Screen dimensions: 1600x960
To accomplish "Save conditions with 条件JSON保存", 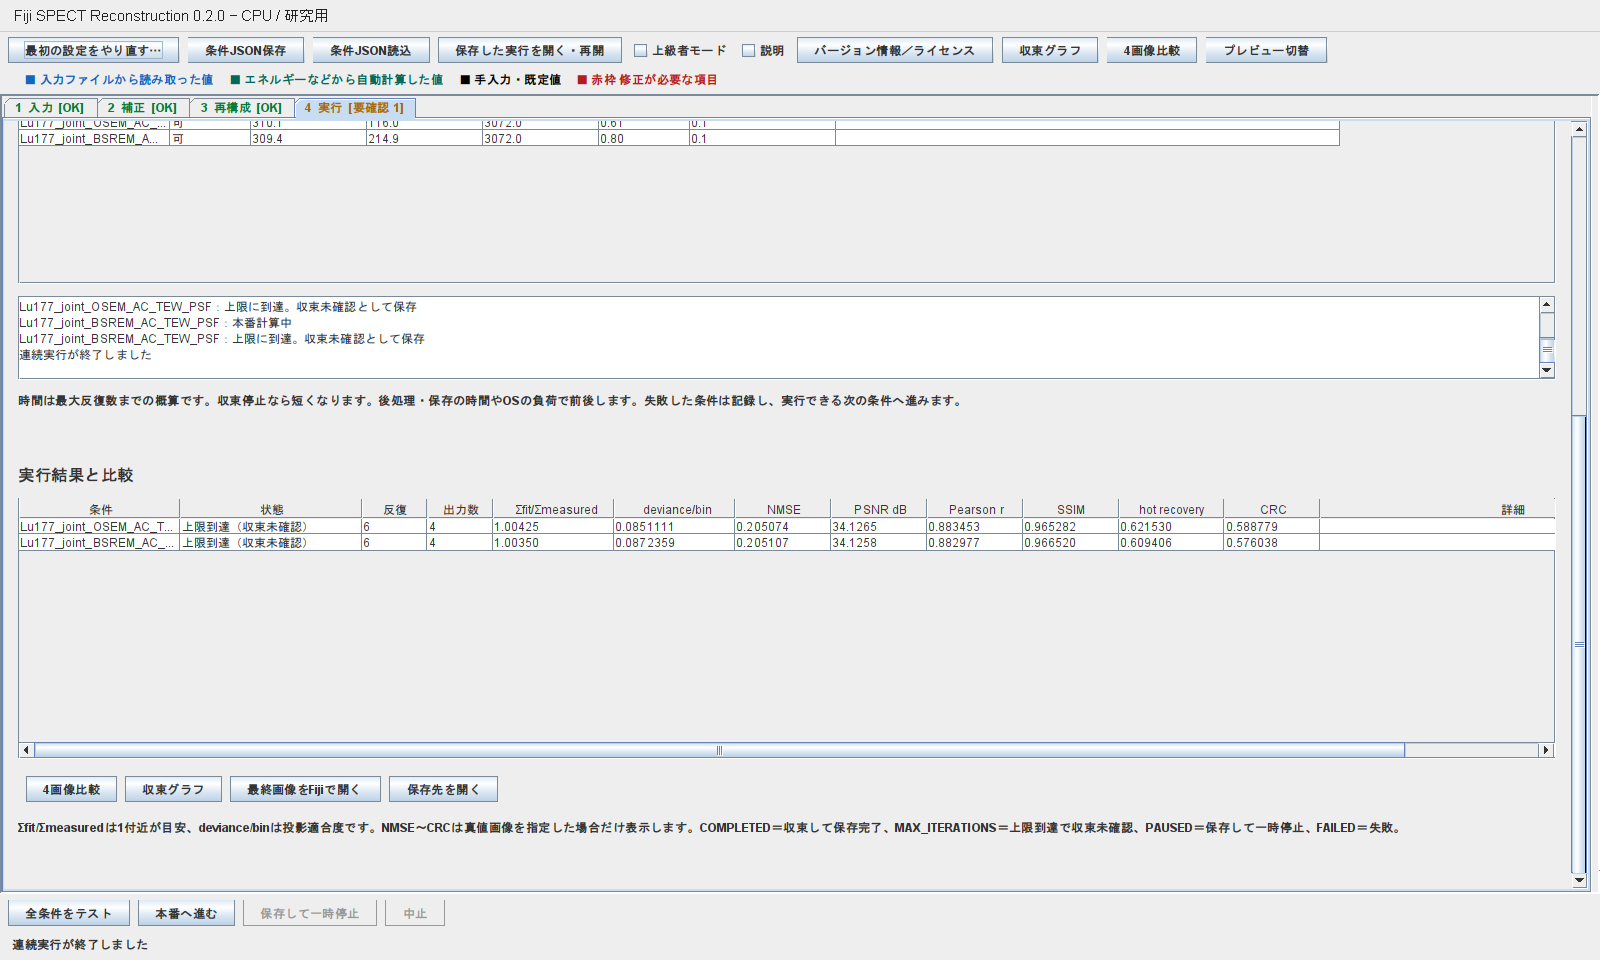I will tap(245, 50).
